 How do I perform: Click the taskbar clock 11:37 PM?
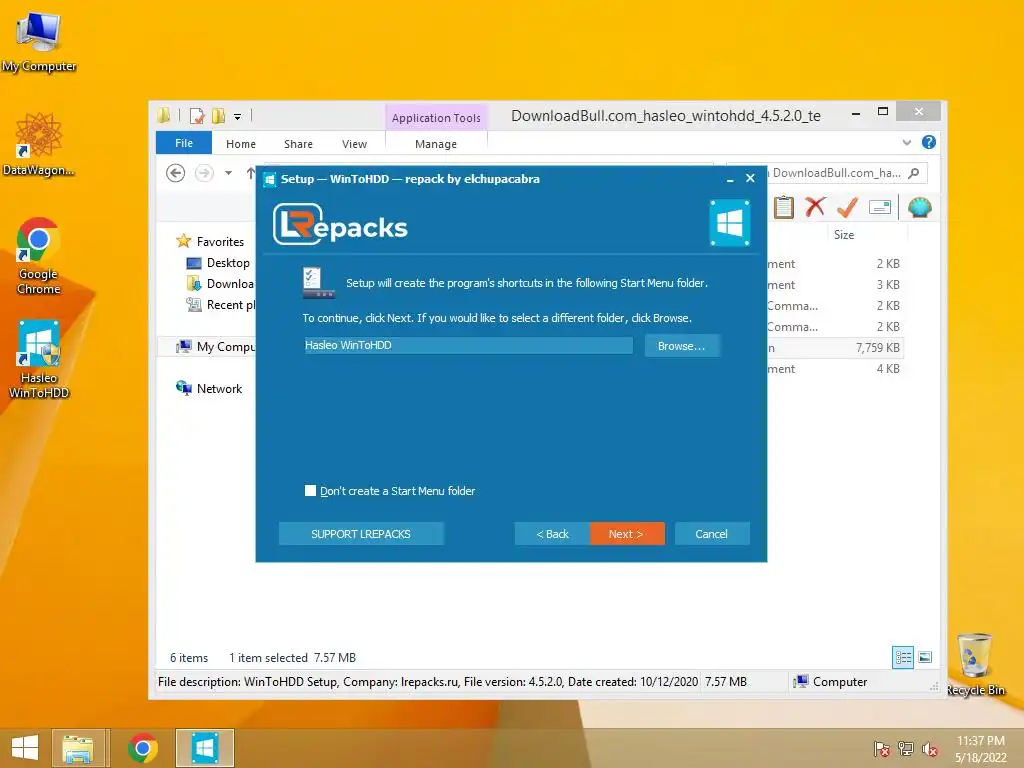pos(980,740)
